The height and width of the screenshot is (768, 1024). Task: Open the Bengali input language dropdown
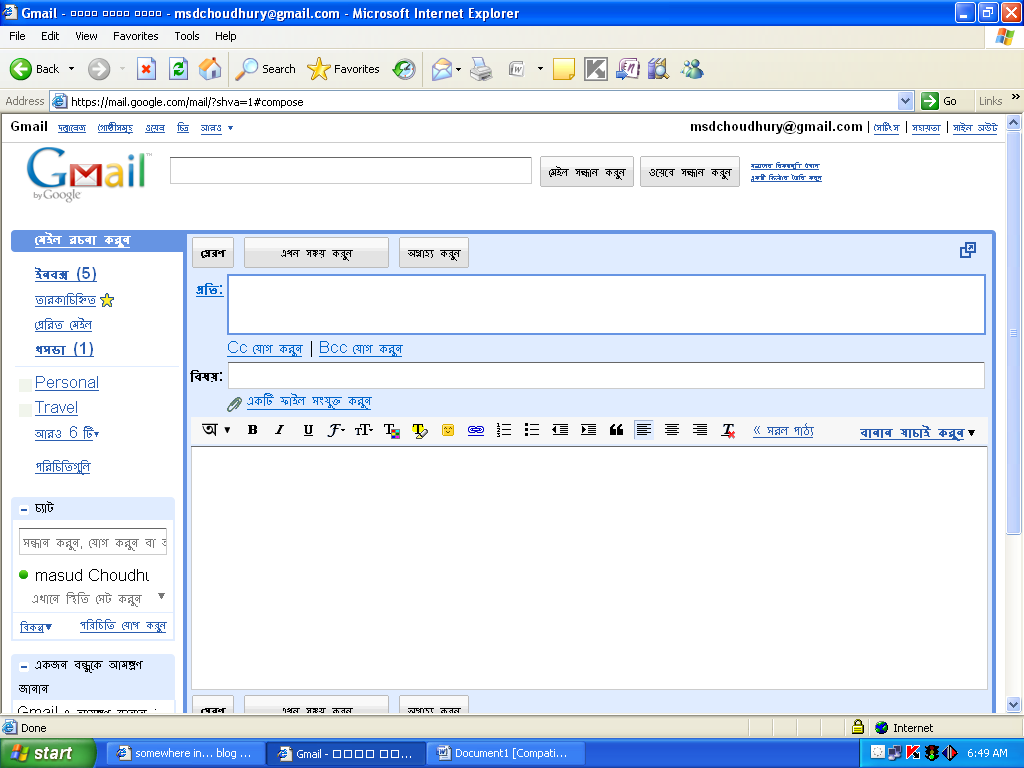pos(216,430)
